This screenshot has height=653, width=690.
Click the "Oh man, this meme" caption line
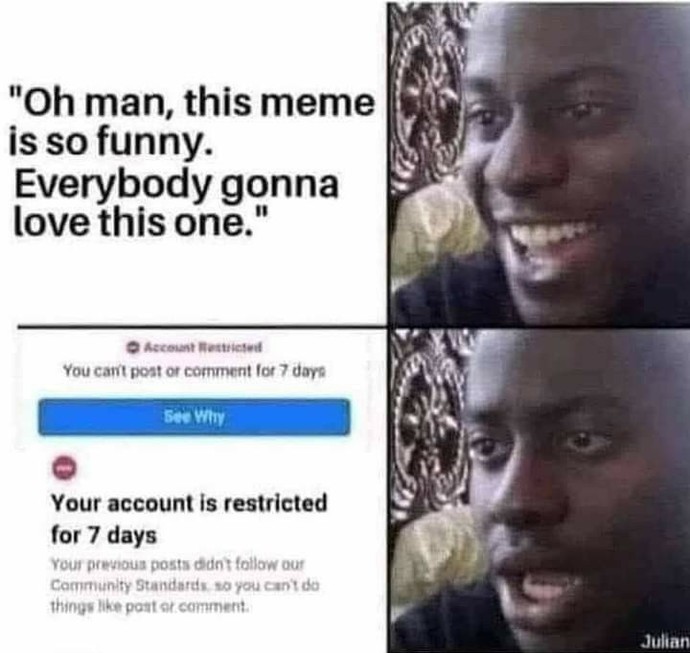coord(194,103)
